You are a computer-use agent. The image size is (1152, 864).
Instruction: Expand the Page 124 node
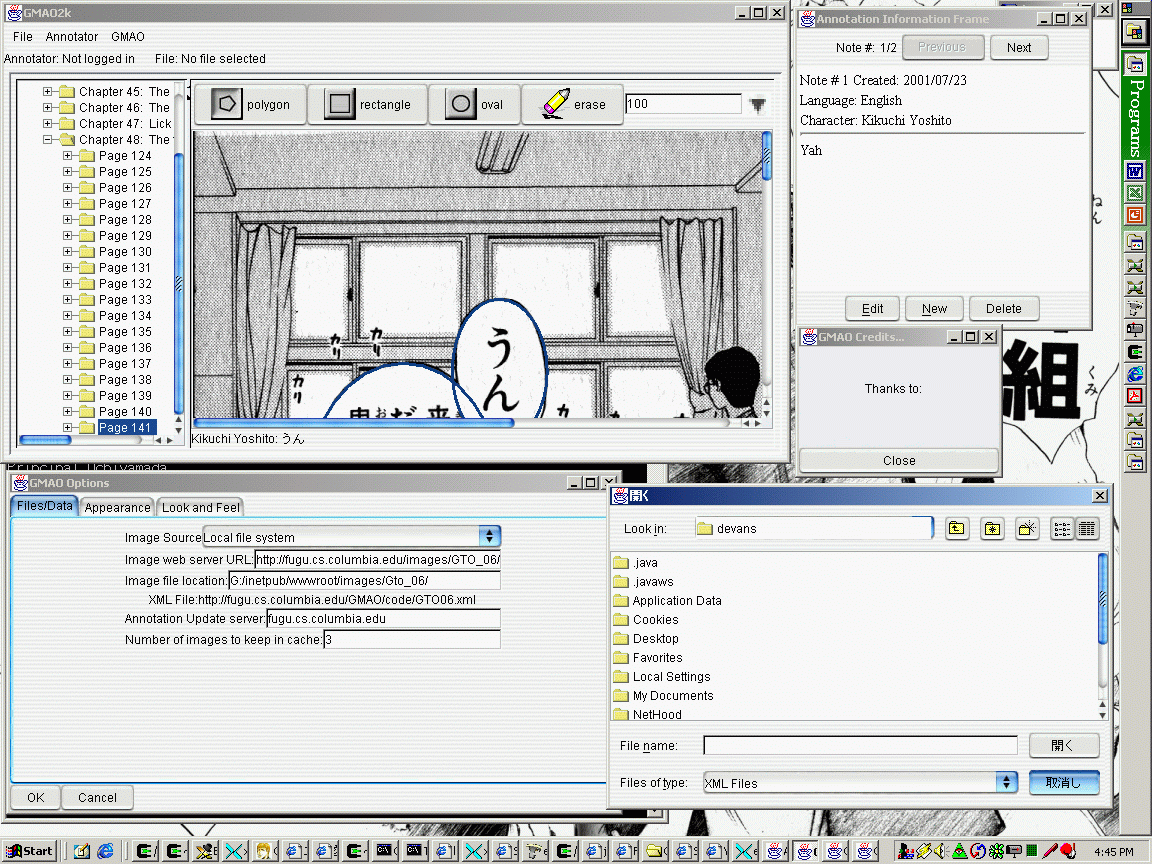coord(67,156)
